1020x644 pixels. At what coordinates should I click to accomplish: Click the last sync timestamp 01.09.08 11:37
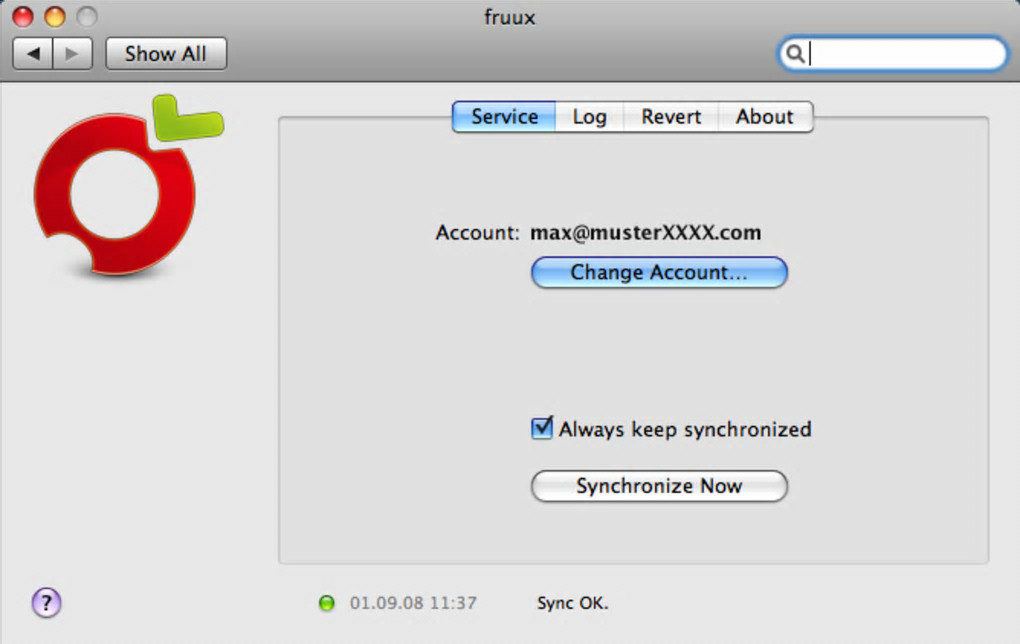413,603
